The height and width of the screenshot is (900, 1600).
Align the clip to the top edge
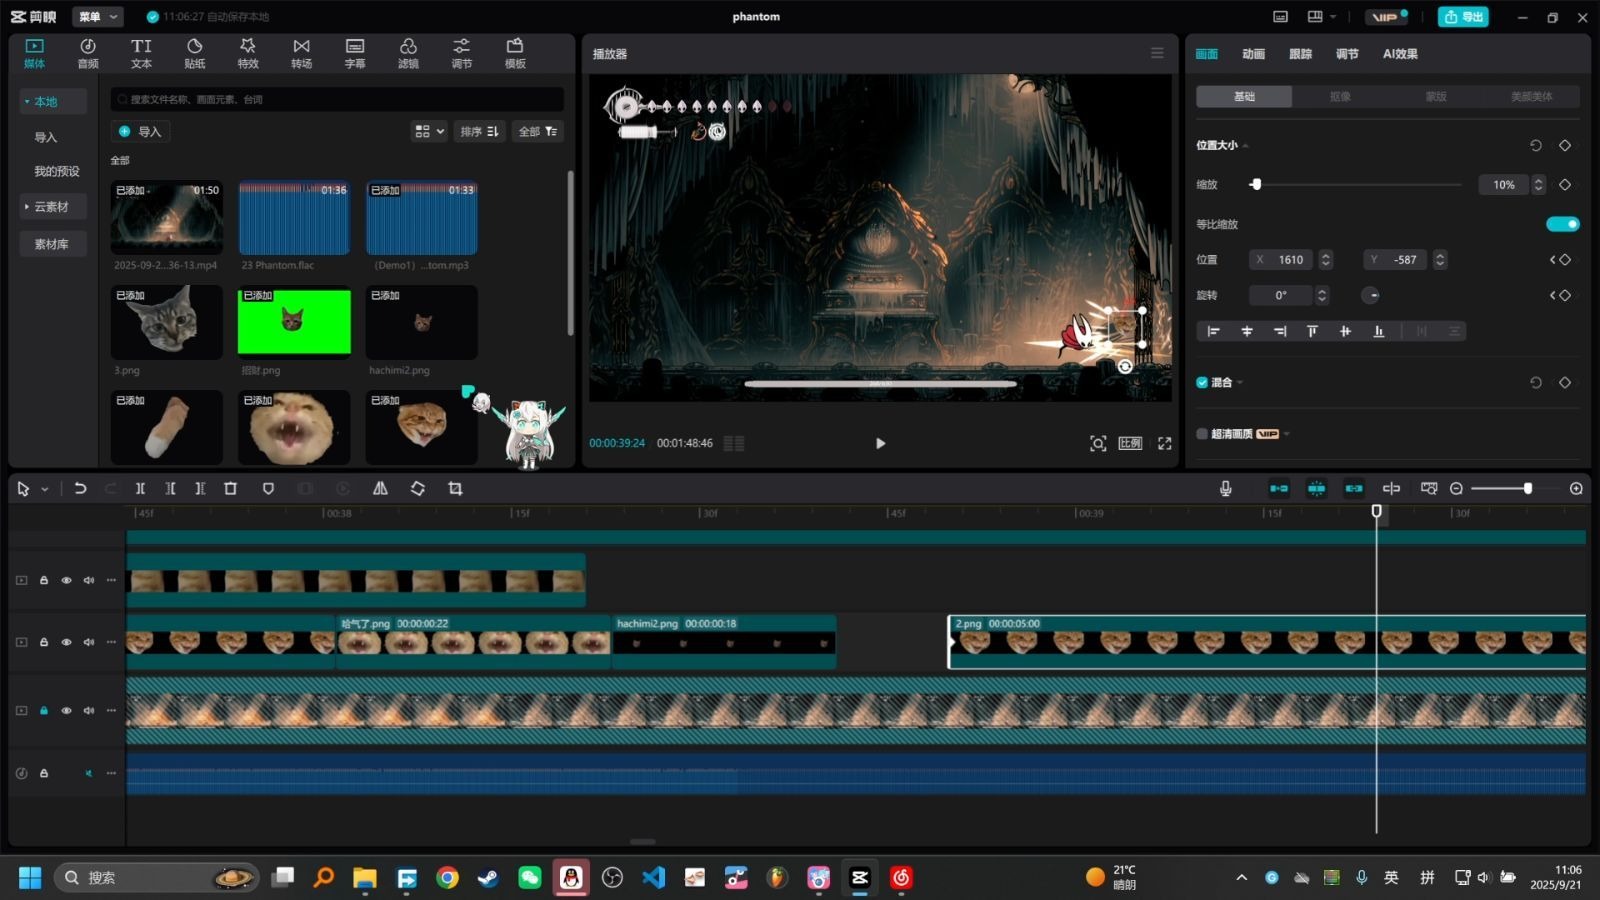point(1312,331)
